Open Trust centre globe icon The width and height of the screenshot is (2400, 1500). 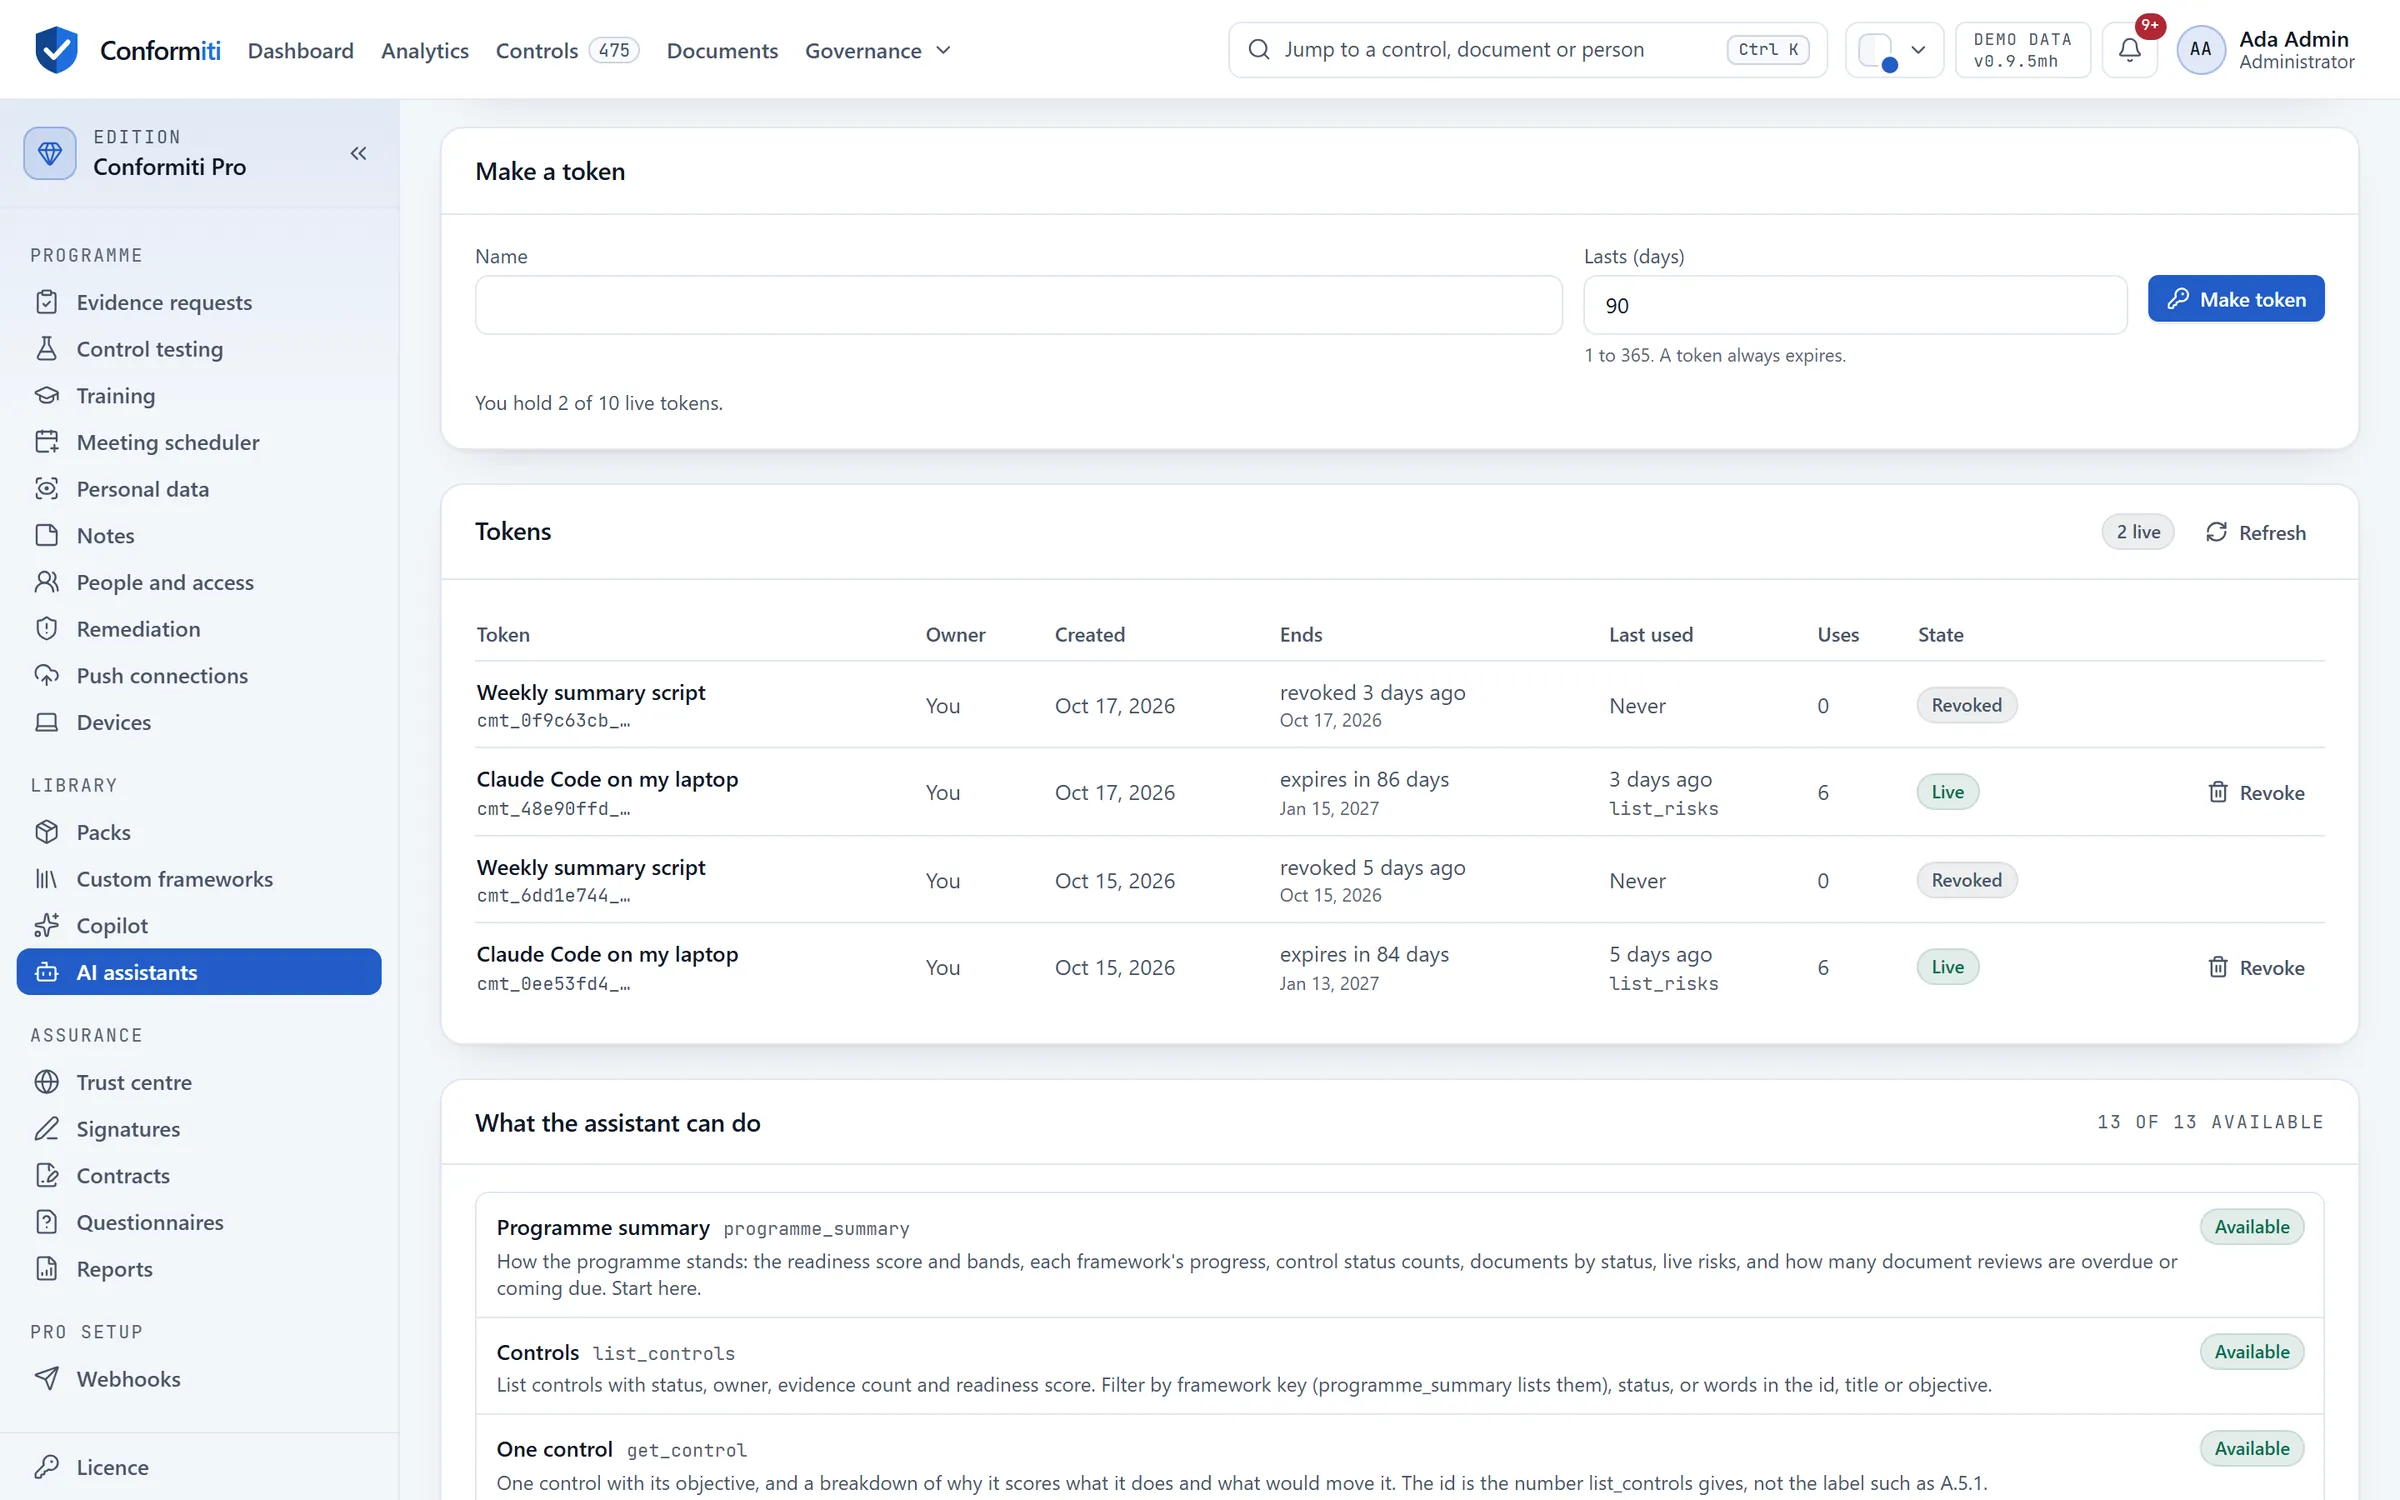pyautogui.click(x=46, y=1082)
